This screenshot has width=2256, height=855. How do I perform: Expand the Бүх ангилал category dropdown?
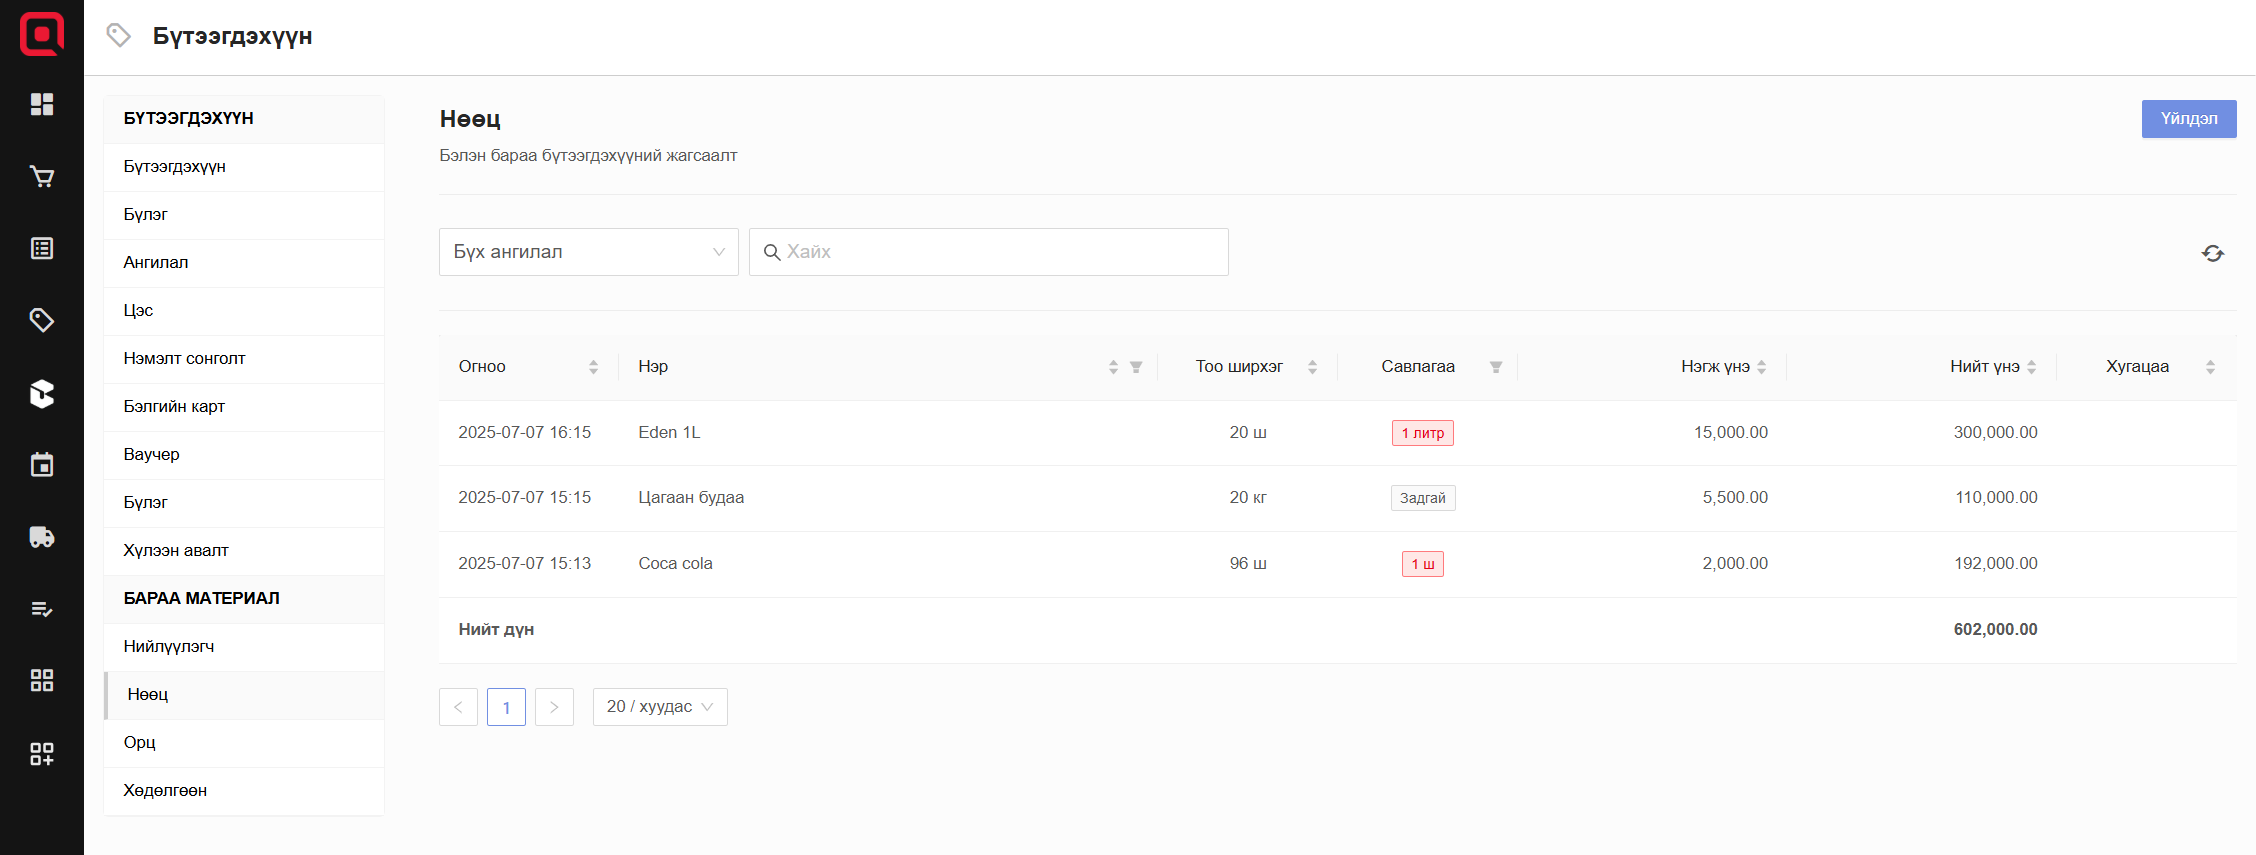tap(588, 252)
